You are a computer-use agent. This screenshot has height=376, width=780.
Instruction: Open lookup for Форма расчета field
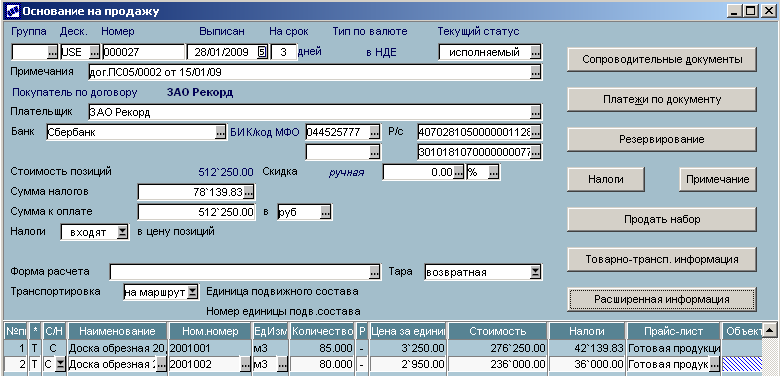[x=375, y=273]
